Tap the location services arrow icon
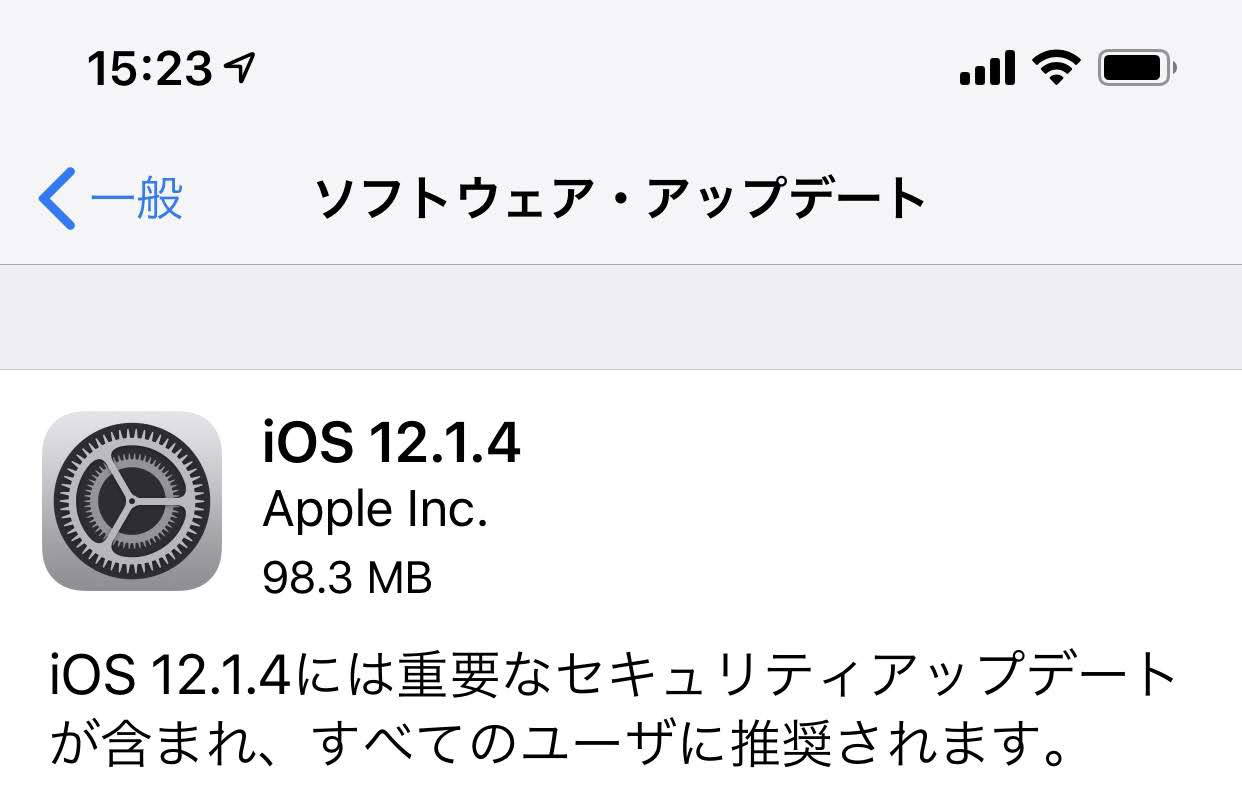Image resolution: width=1242 pixels, height=804 pixels. coord(242,68)
